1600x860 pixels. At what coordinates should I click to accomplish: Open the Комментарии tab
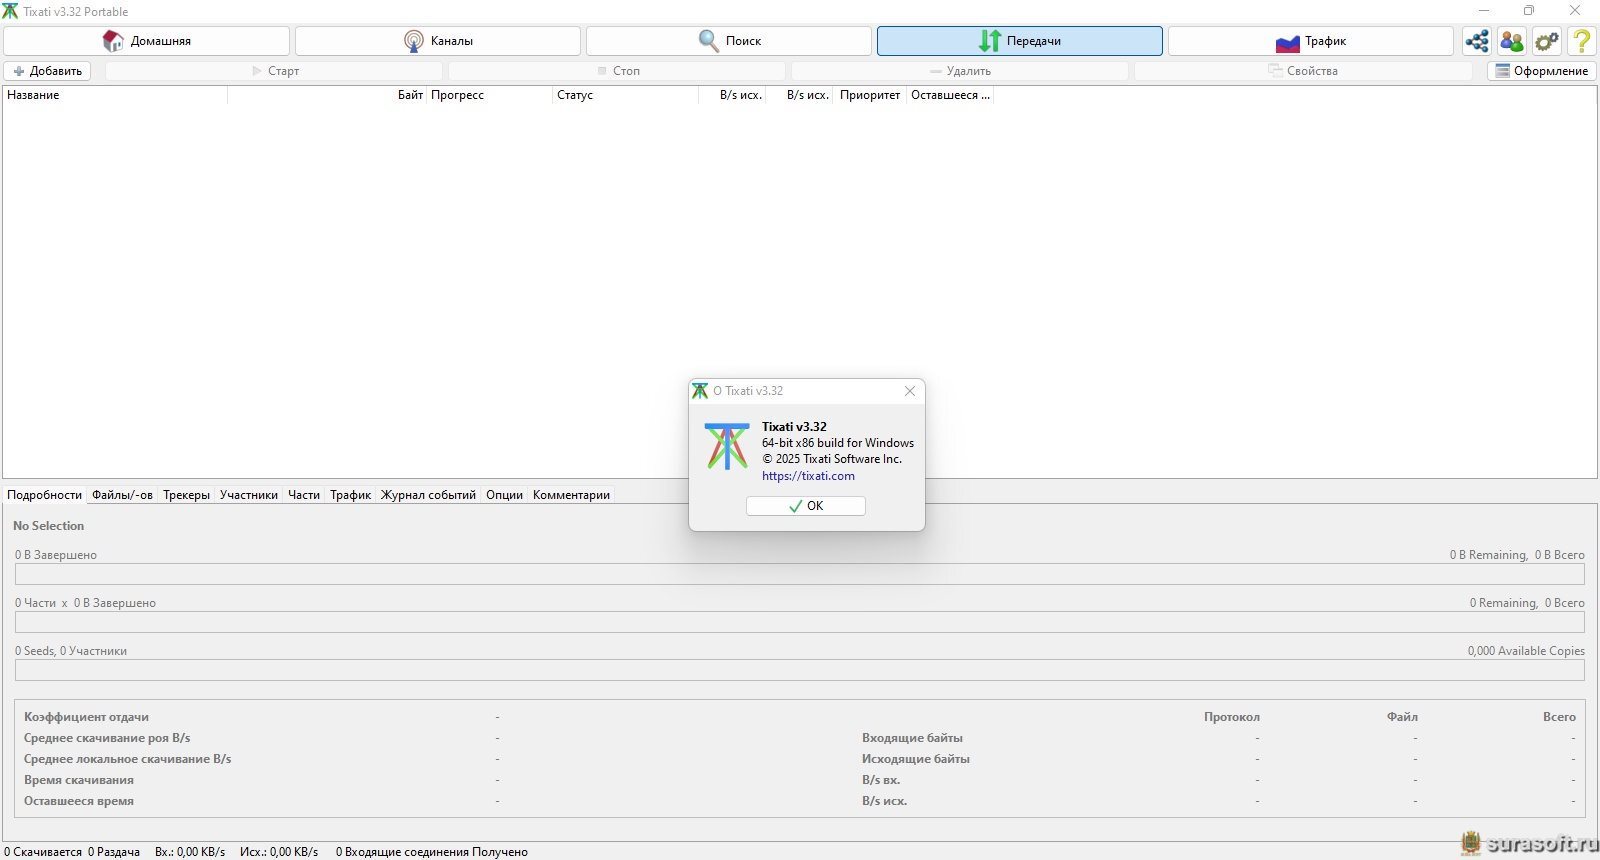[571, 495]
